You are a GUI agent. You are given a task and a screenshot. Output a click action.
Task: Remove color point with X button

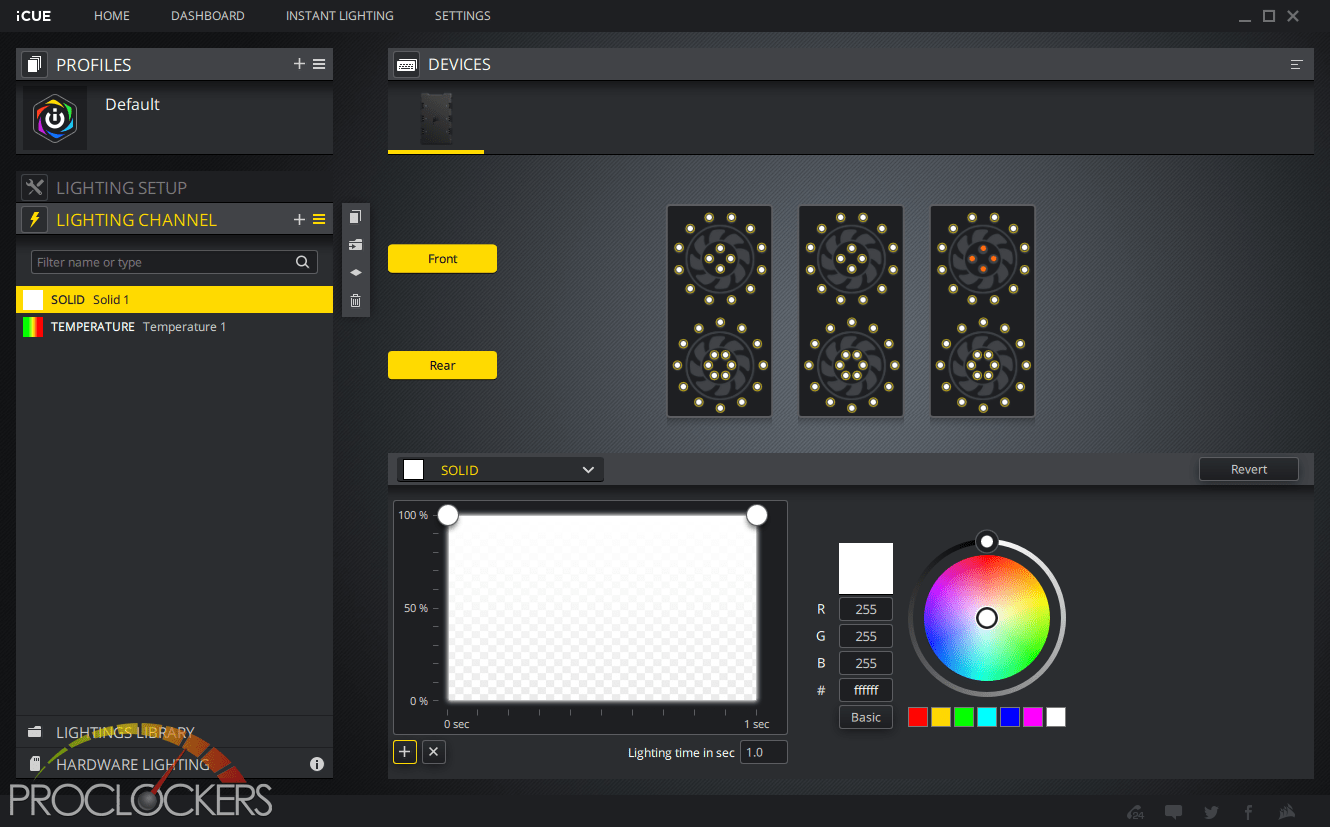(433, 752)
